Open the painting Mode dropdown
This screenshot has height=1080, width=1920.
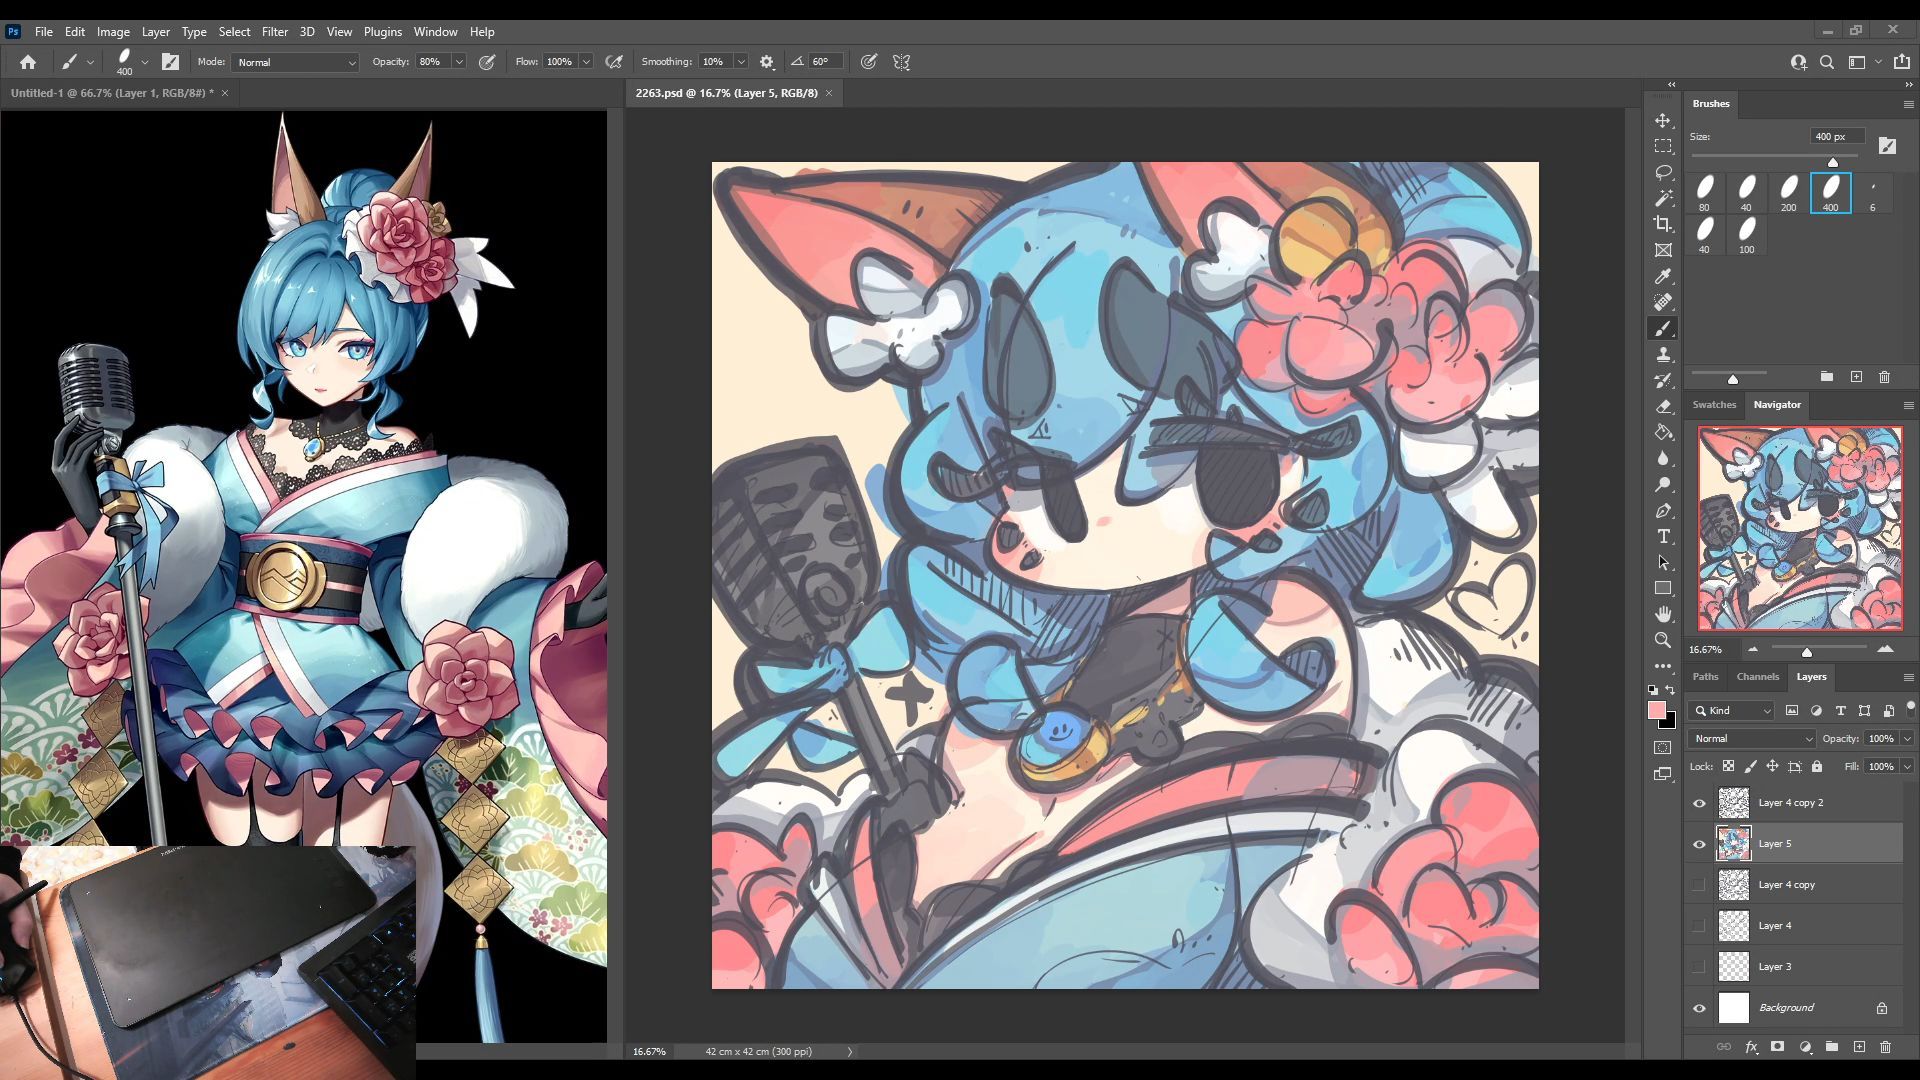tap(295, 62)
